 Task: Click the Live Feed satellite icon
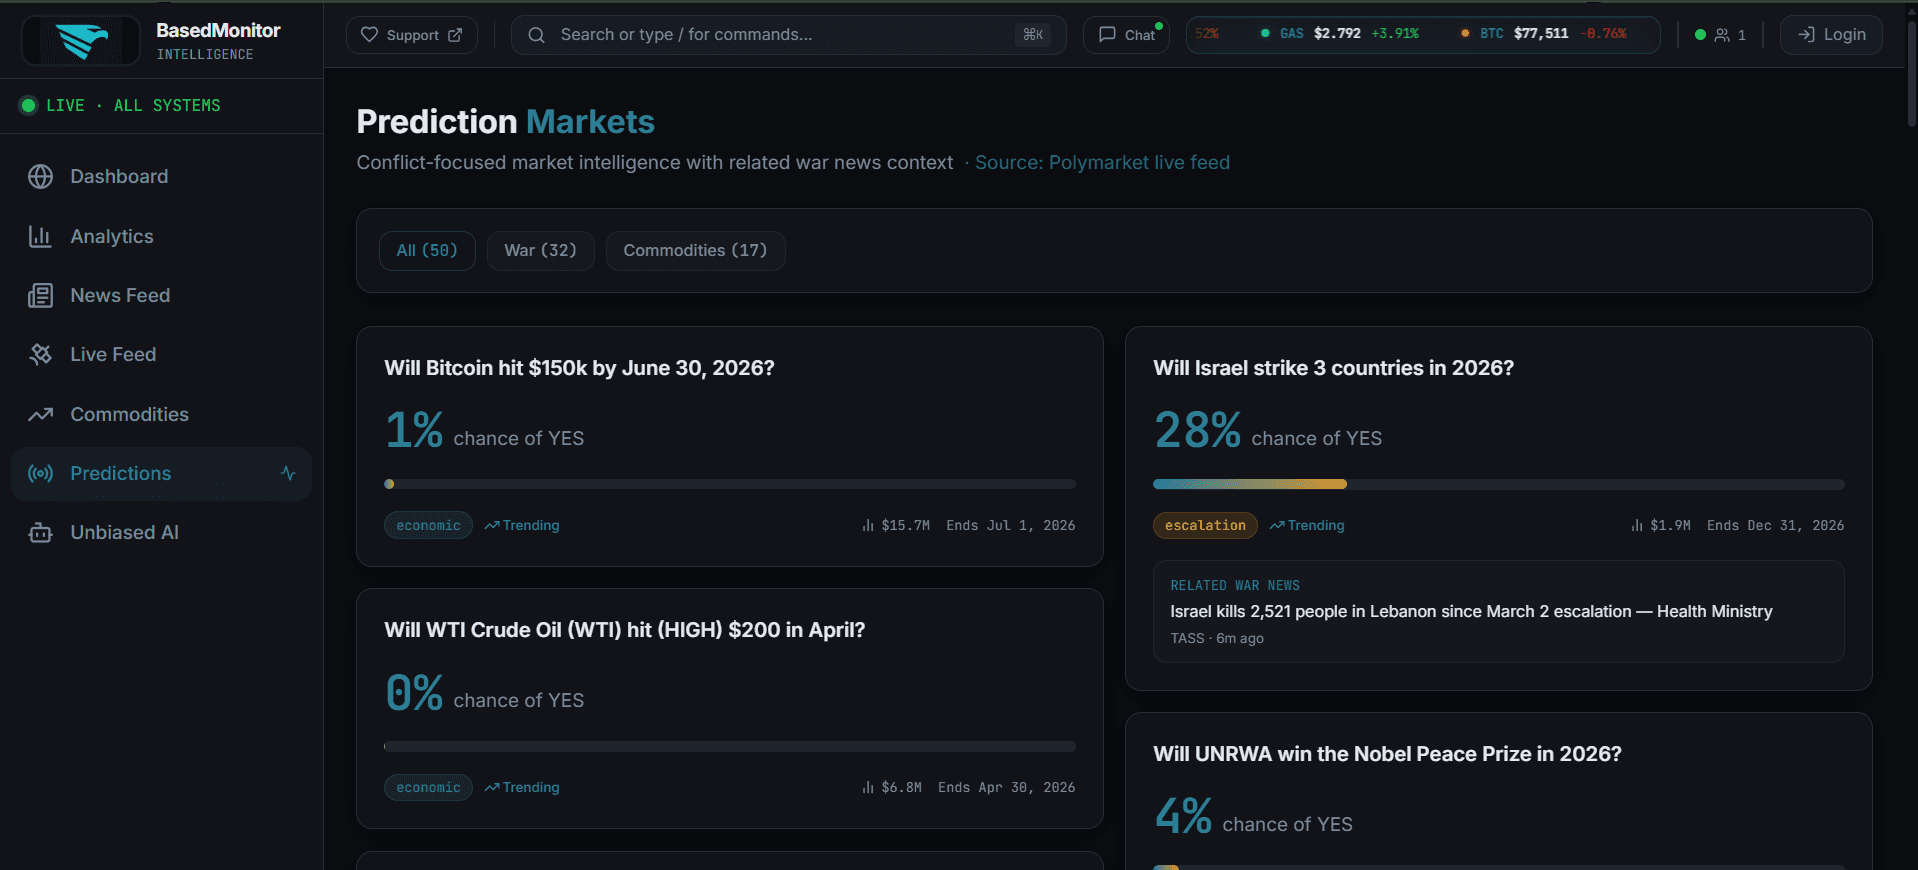pos(40,355)
